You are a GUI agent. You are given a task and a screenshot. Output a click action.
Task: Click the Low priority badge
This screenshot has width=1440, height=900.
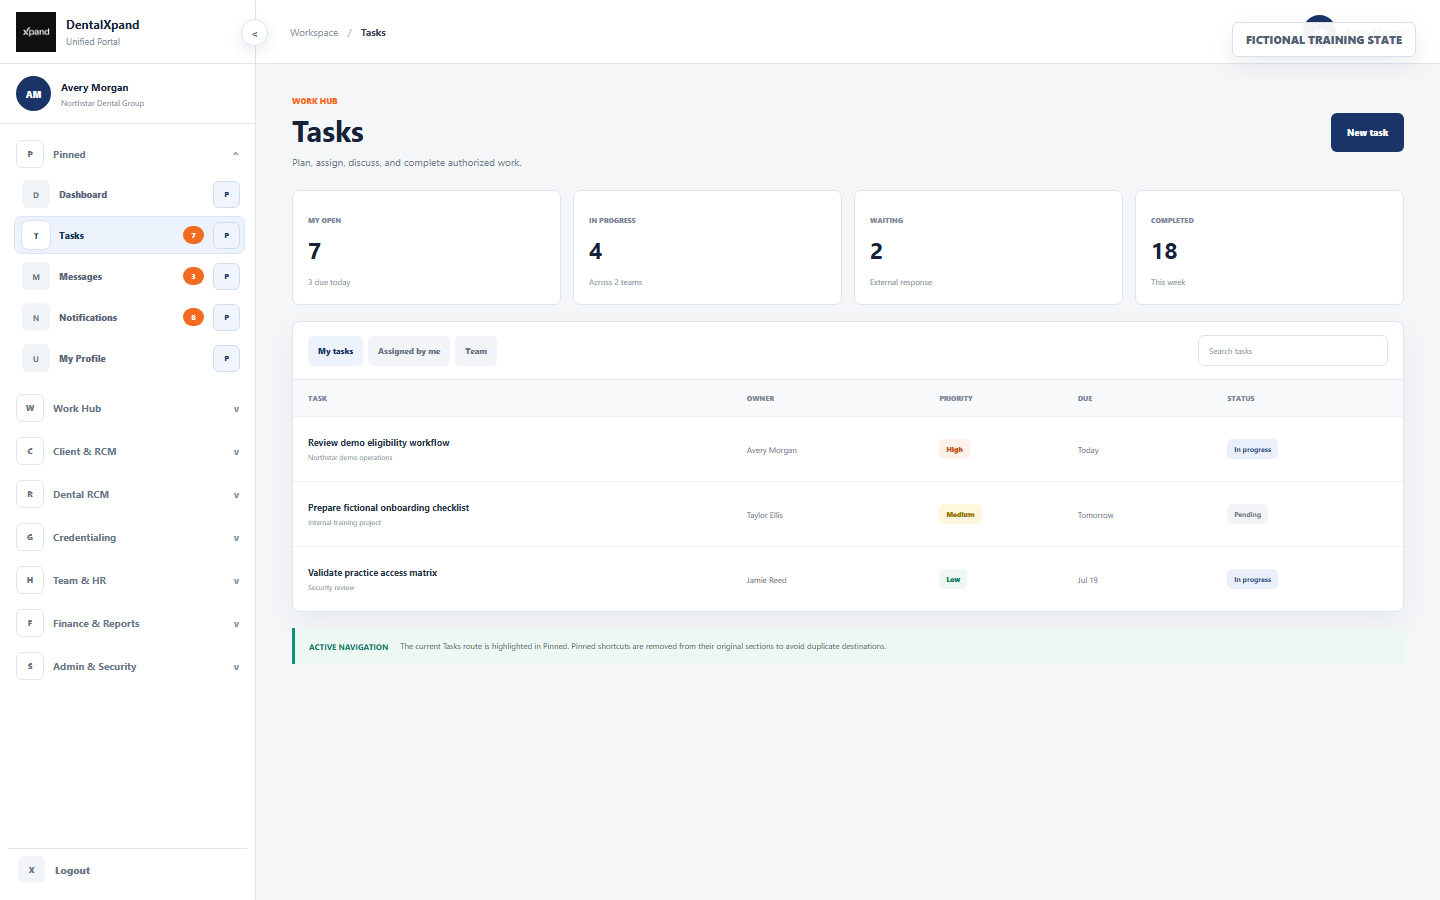pyautogui.click(x=953, y=579)
